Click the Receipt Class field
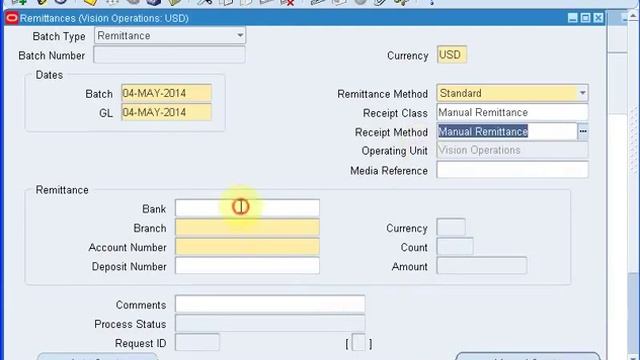Image resolution: width=640 pixels, height=360 pixels. [512, 113]
